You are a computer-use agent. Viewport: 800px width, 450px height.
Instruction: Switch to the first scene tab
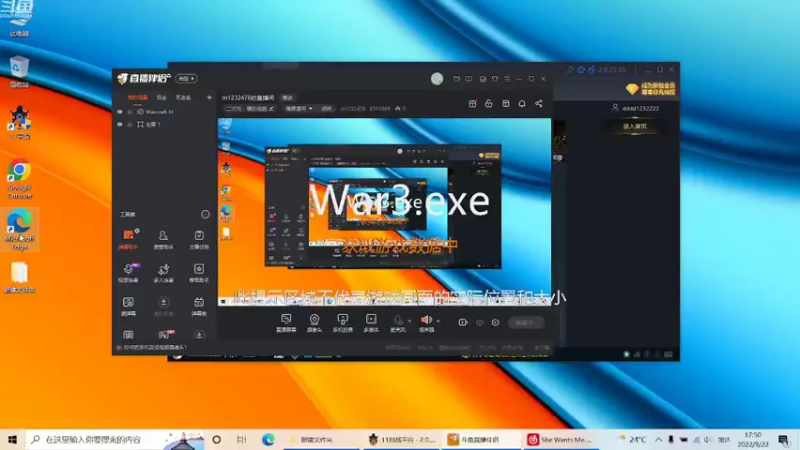coord(137,97)
